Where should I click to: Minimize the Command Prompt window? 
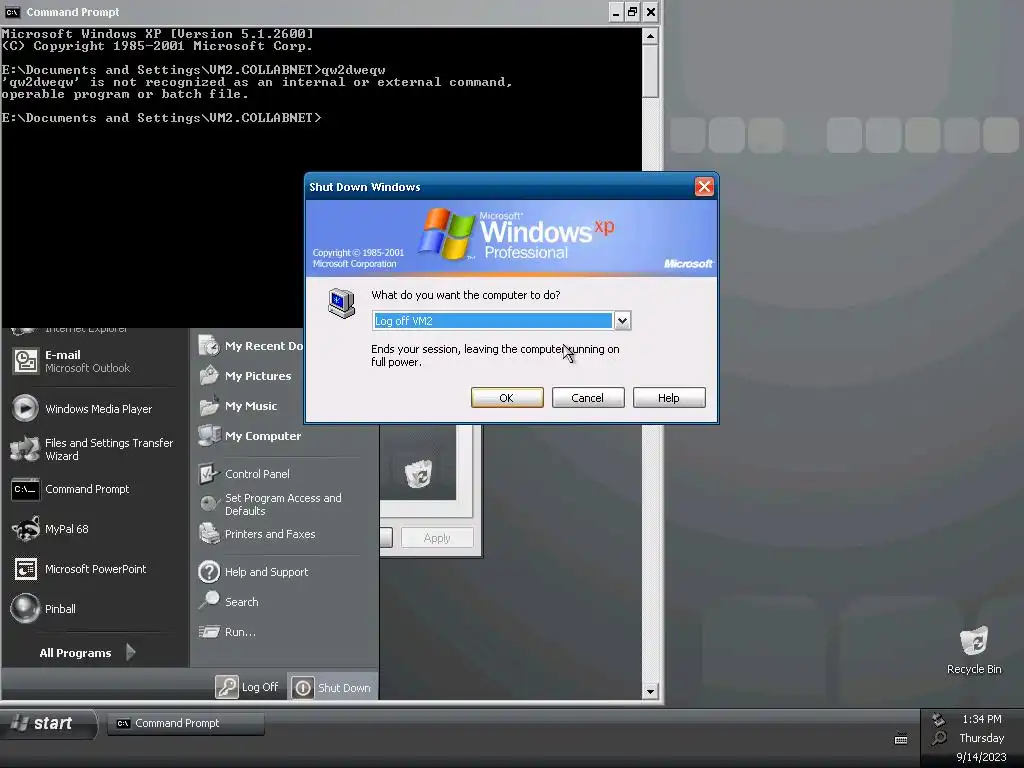point(616,12)
